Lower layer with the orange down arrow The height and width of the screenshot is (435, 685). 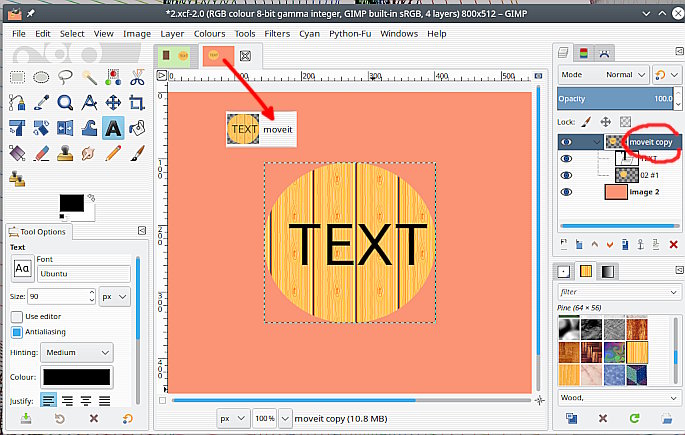pos(610,245)
